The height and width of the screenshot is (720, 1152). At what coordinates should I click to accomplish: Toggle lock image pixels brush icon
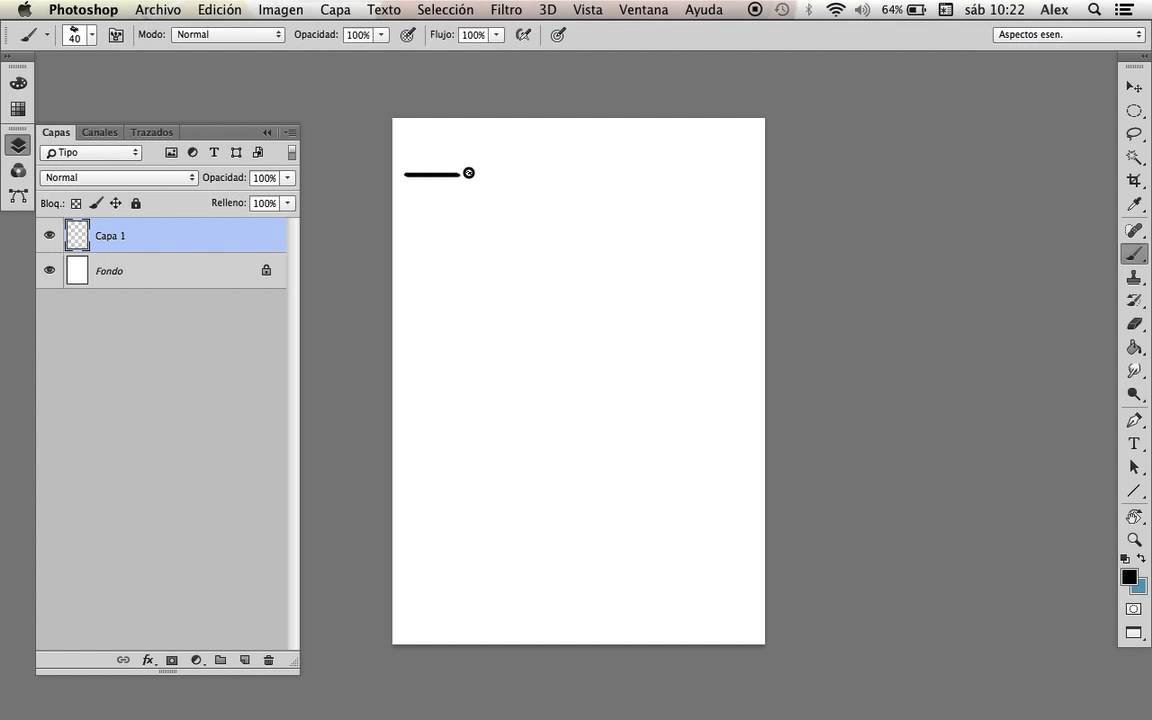tap(96, 204)
